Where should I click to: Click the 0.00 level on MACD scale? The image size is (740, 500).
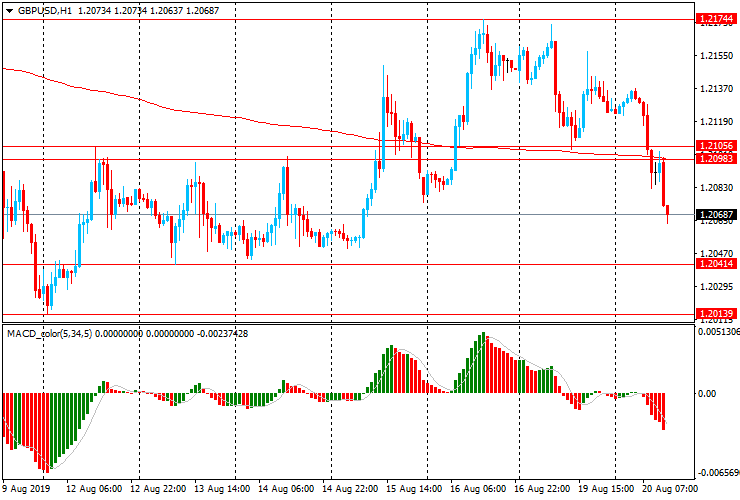click(x=708, y=394)
